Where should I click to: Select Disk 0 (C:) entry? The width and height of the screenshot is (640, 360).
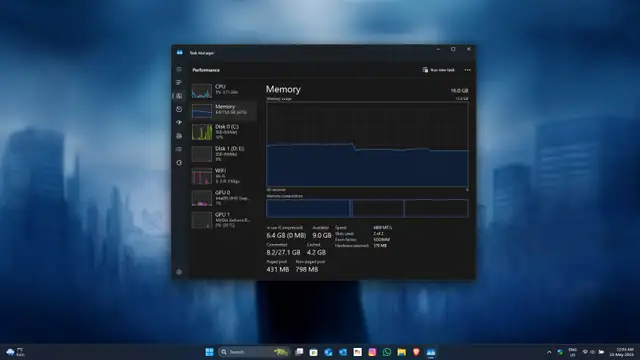[223, 132]
